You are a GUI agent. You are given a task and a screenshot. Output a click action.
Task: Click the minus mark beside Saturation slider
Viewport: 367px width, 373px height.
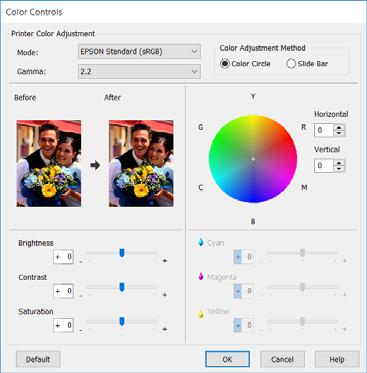(x=81, y=330)
